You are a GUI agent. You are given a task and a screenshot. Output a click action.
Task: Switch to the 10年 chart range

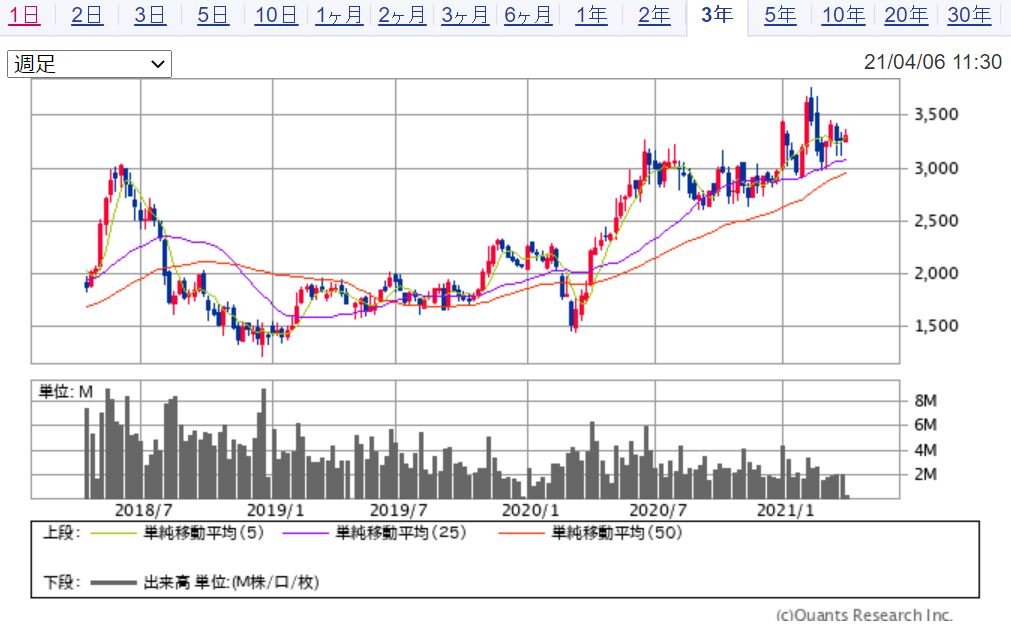coord(843,15)
